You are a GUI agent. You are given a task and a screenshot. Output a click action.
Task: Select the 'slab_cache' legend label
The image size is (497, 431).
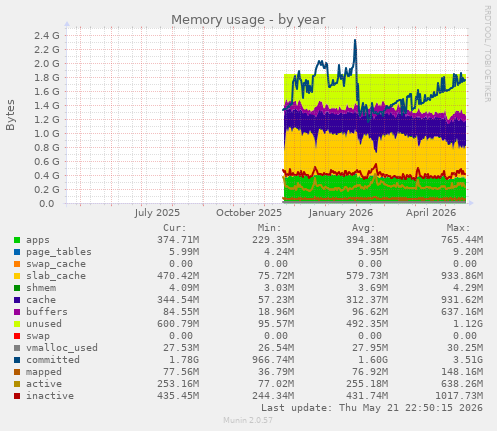pyautogui.click(x=56, y=276)
